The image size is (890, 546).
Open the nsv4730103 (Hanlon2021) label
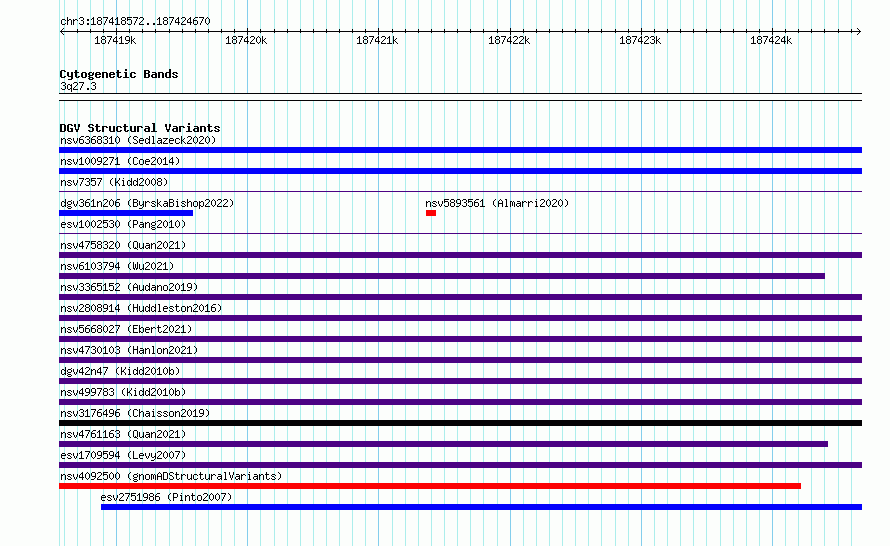tap(129, 350)
